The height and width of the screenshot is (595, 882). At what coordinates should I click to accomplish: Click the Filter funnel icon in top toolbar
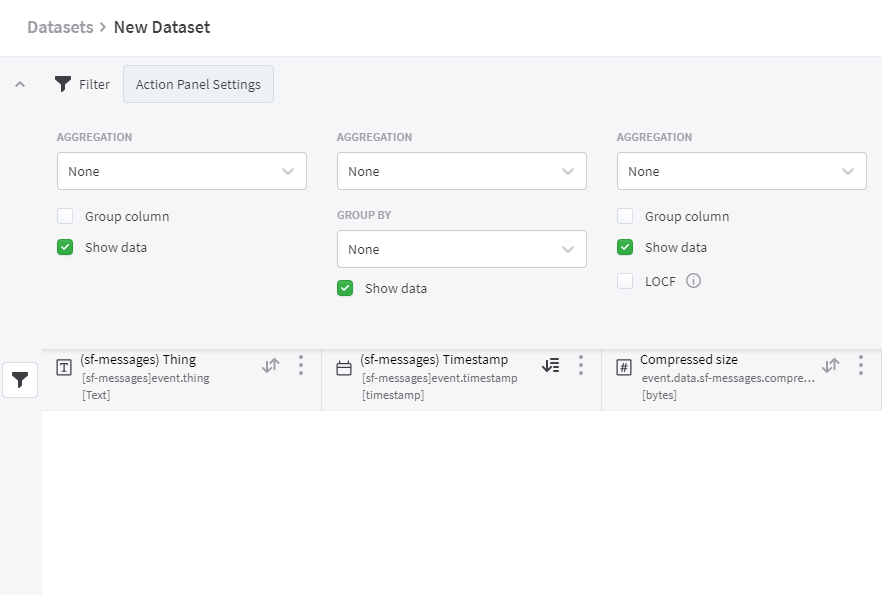pos(62,84)
